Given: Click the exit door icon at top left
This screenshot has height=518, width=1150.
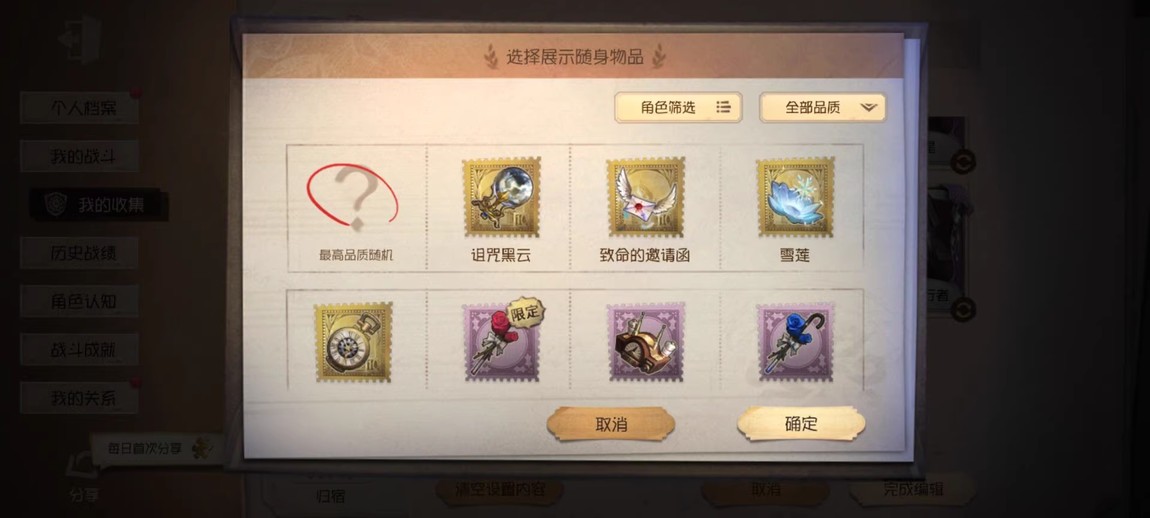Looking at the screenshot, I should click(x=79, y=39).
